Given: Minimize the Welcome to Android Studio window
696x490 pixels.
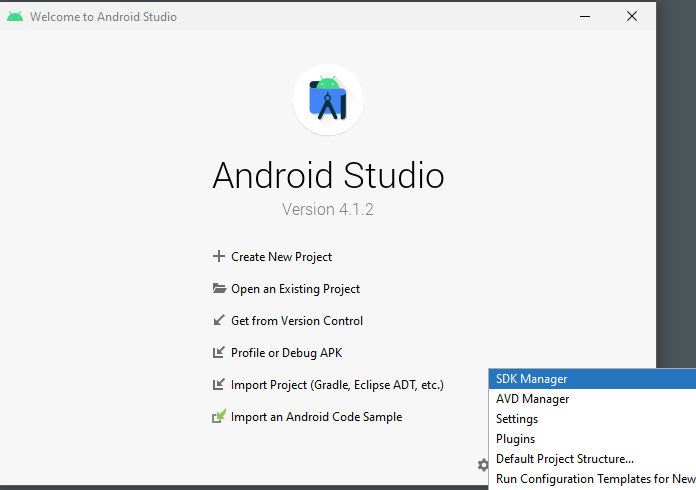Looking at the screenshot, I should point(585,16).
